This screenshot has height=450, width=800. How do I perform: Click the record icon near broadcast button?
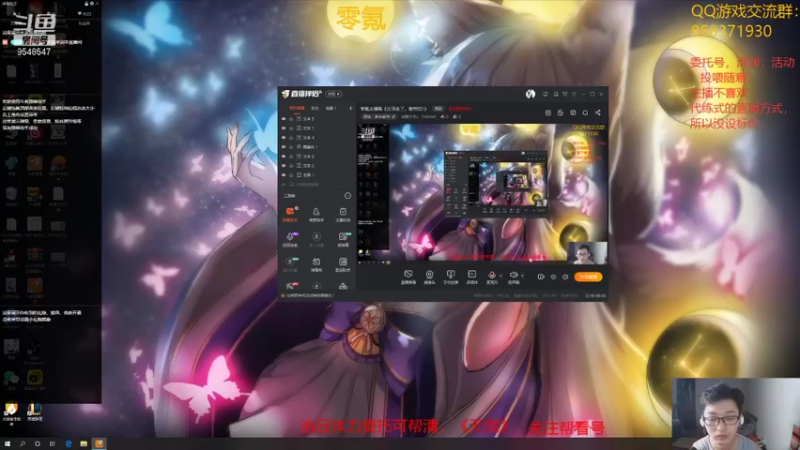click(541, 277)
